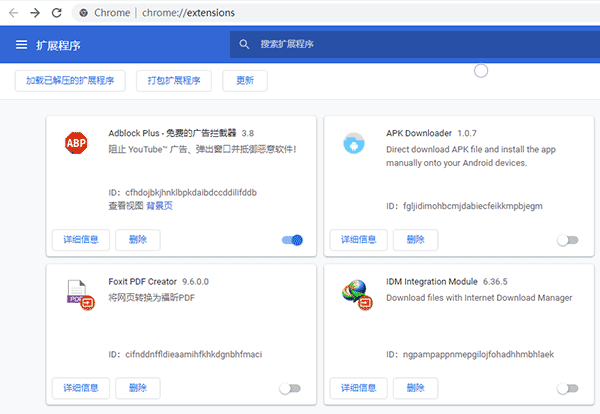This screenshot has height=414, width=600.
Task: Reload the extensions page
Action: [57, 13]
